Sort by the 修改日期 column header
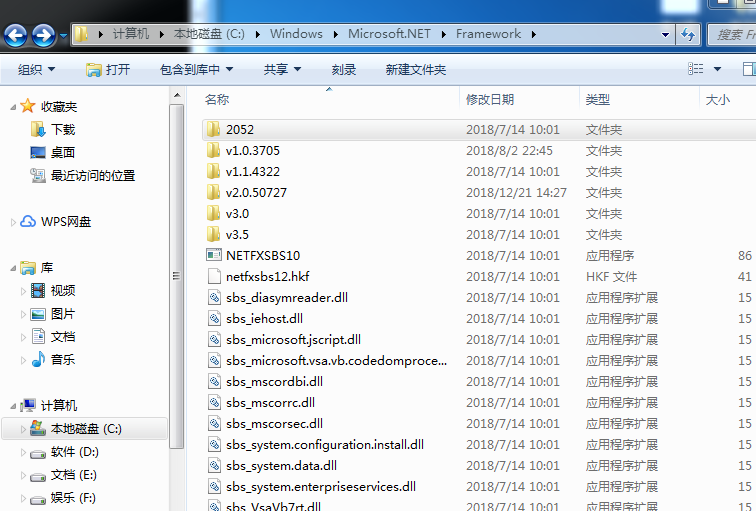Viewport: 756px width, 511px height. coord(490,100)
